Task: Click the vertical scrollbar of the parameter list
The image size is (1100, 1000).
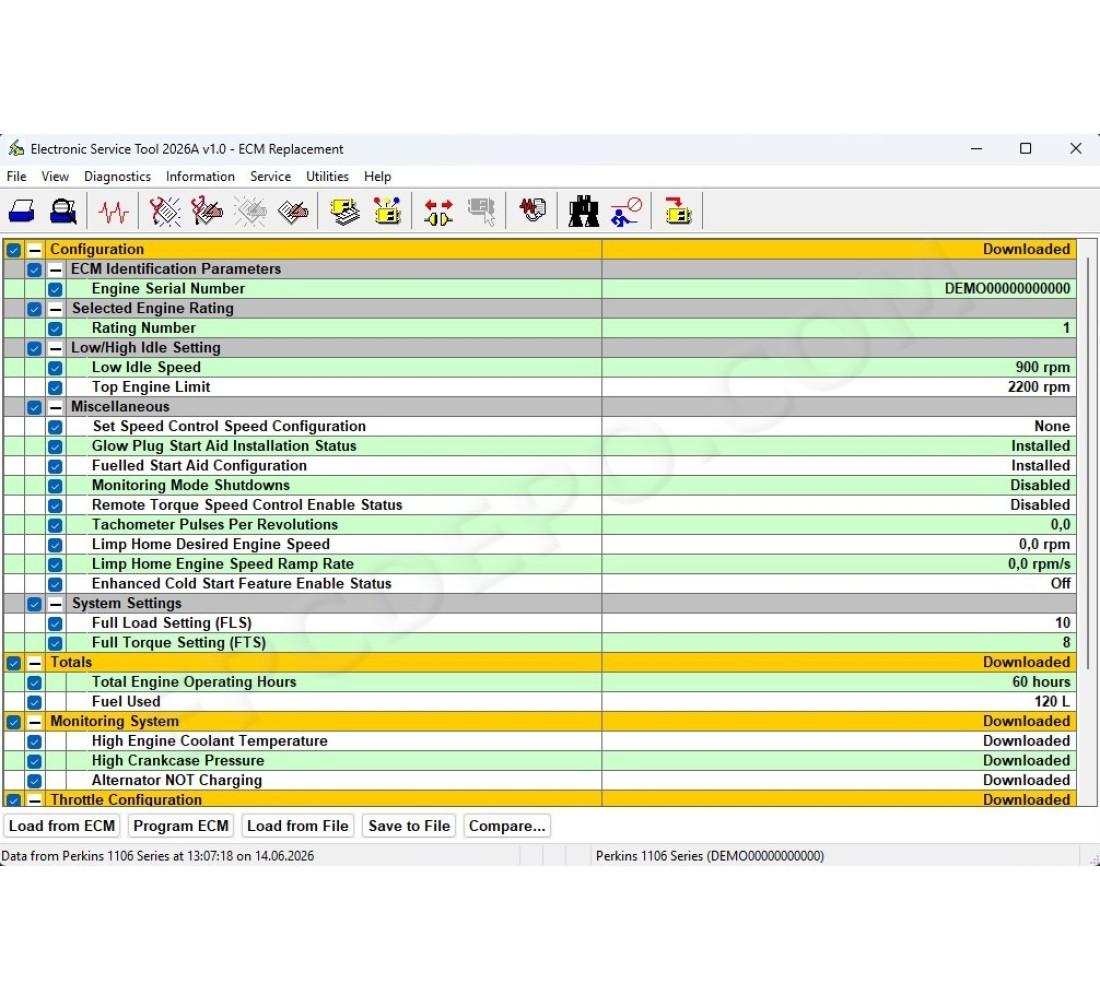Action: [1088, 463]
